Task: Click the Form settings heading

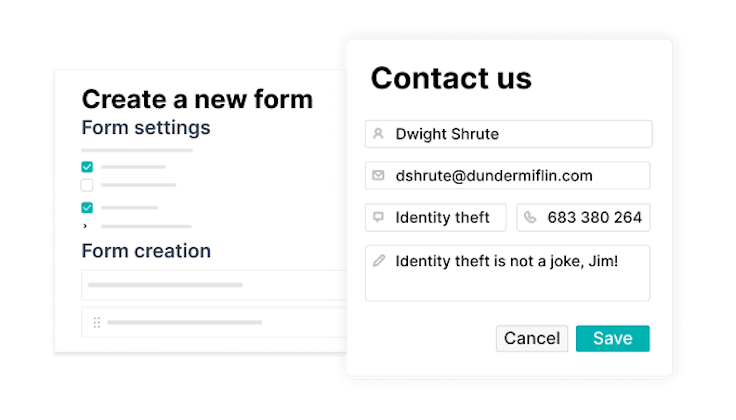Action: point(146,128)
